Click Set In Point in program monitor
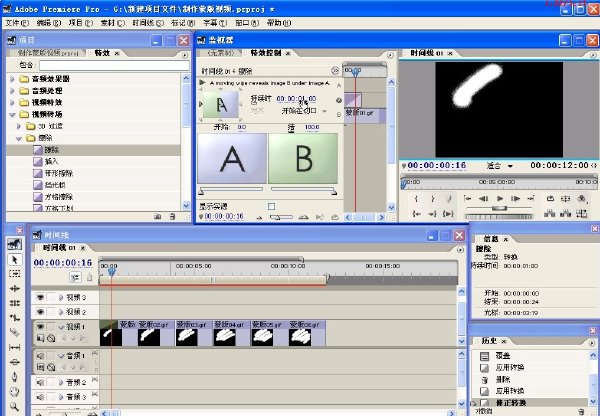600x416 pixels. click(416, 199)
